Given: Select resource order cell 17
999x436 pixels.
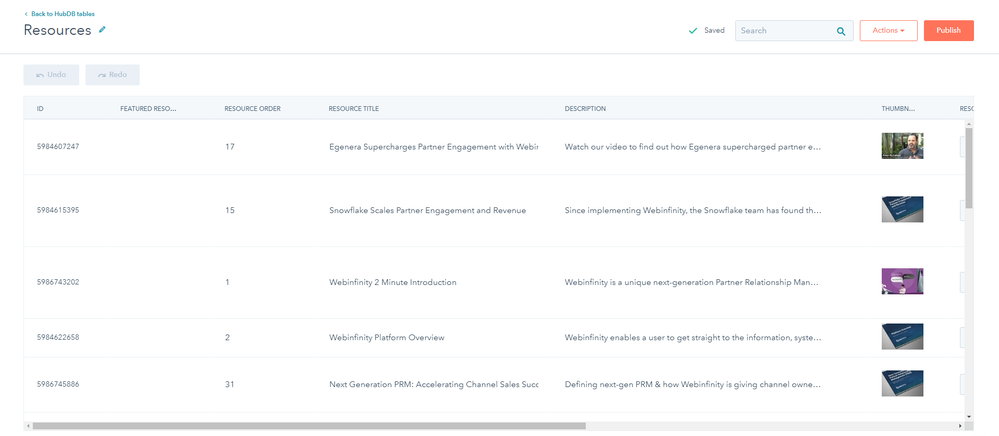Looking at the screenshot, I should pos(230,146).
